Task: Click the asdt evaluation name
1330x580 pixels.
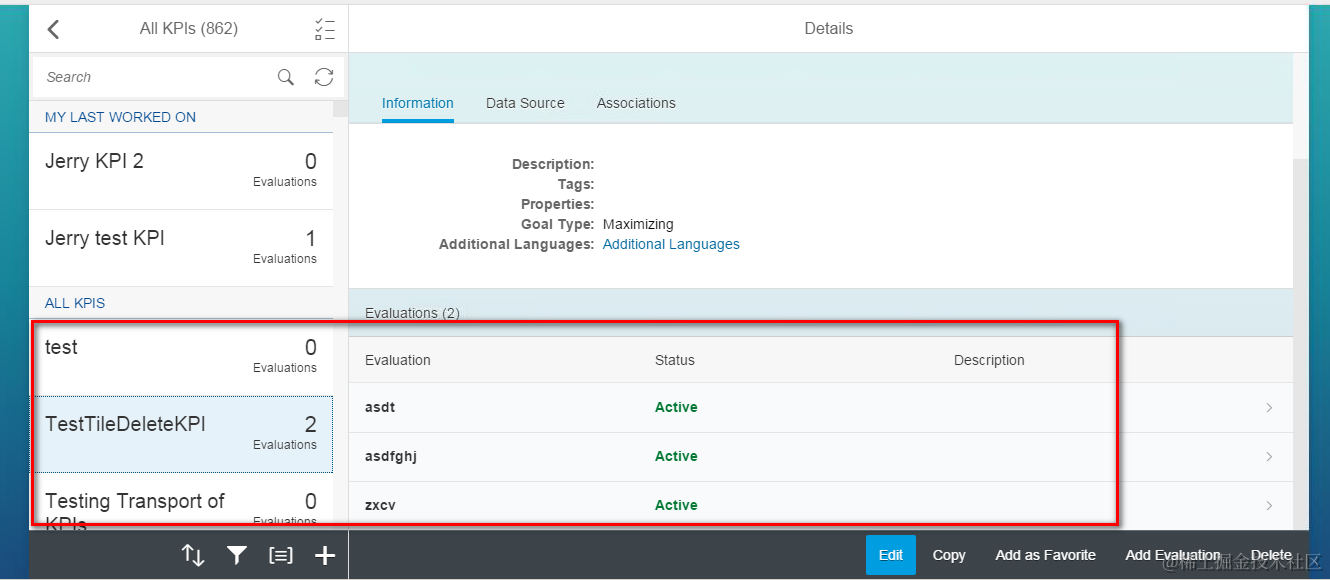Action: point(380,407)
